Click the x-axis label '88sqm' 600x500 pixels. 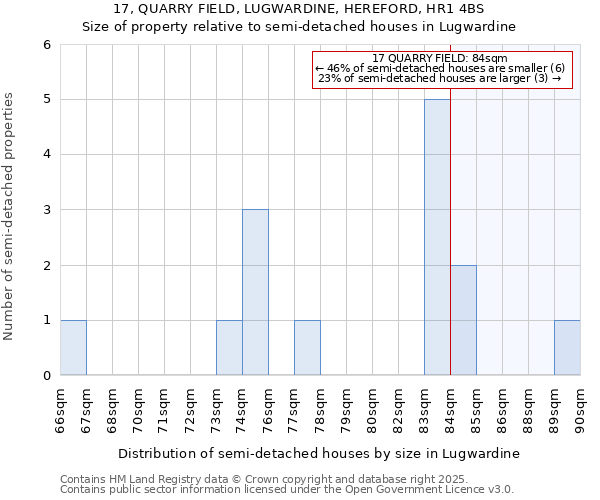pyautogui.click(x=528, y=411)
